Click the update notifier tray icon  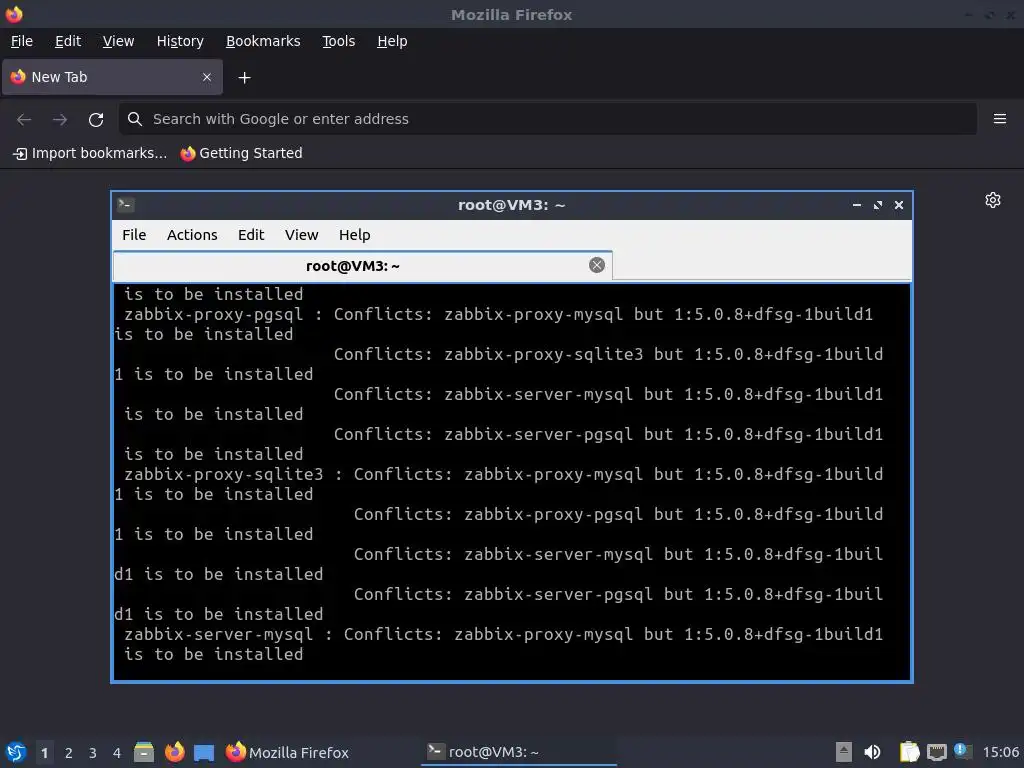click(x=962, y=751)
